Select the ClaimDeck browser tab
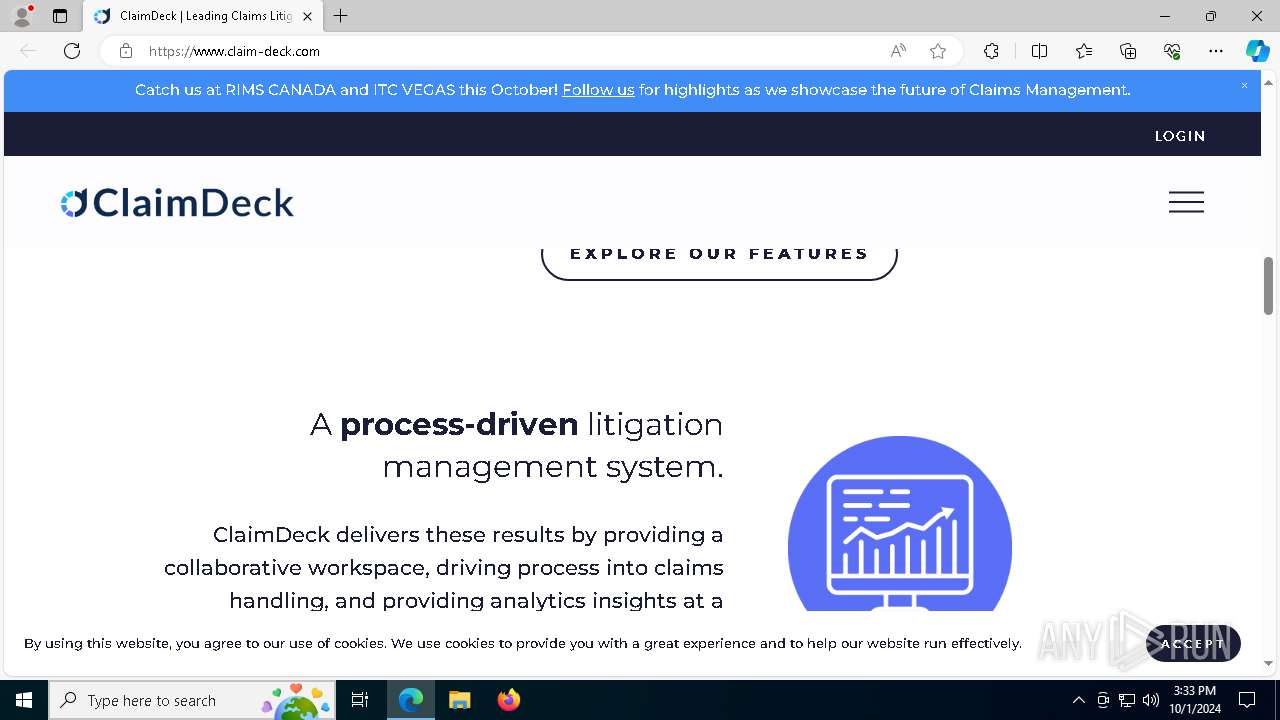 [x=203, y=16]
